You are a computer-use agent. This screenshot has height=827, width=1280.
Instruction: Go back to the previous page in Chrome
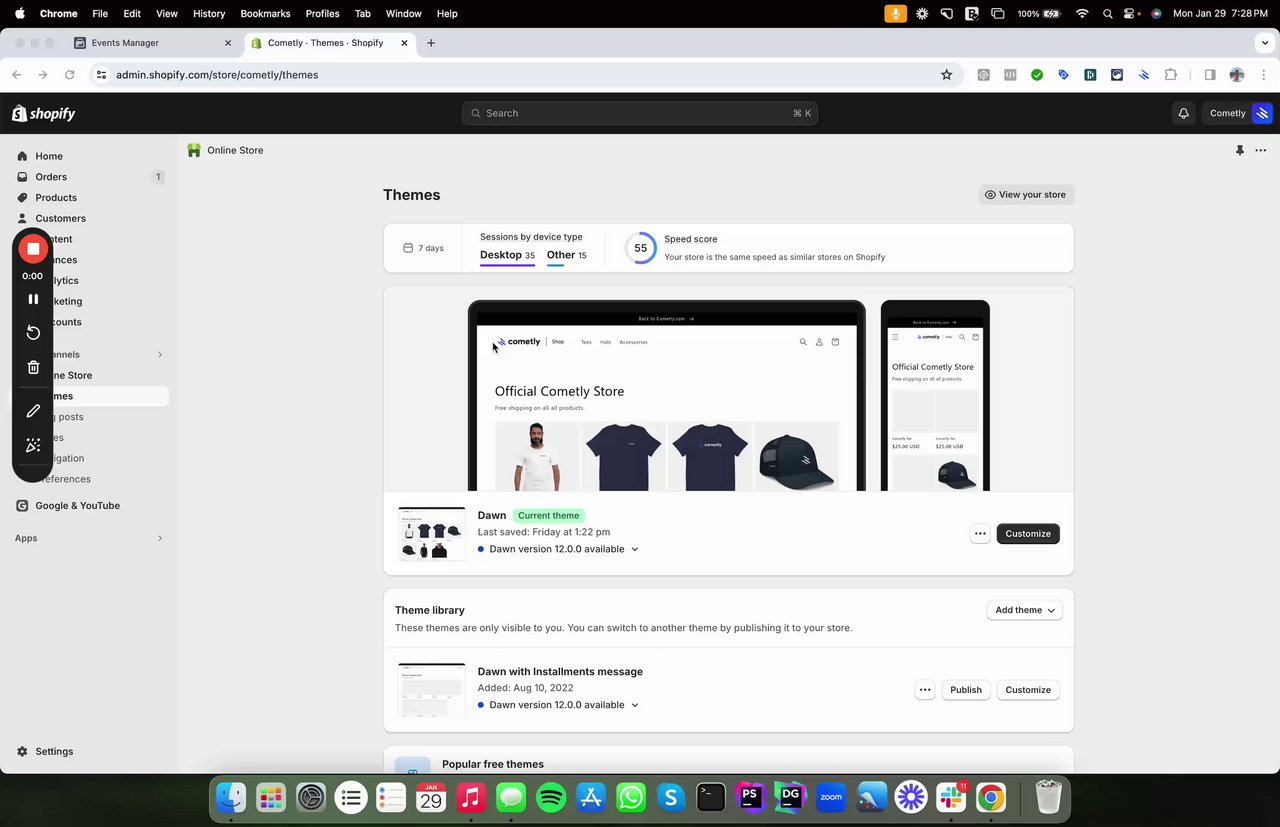tap(17, 75)
